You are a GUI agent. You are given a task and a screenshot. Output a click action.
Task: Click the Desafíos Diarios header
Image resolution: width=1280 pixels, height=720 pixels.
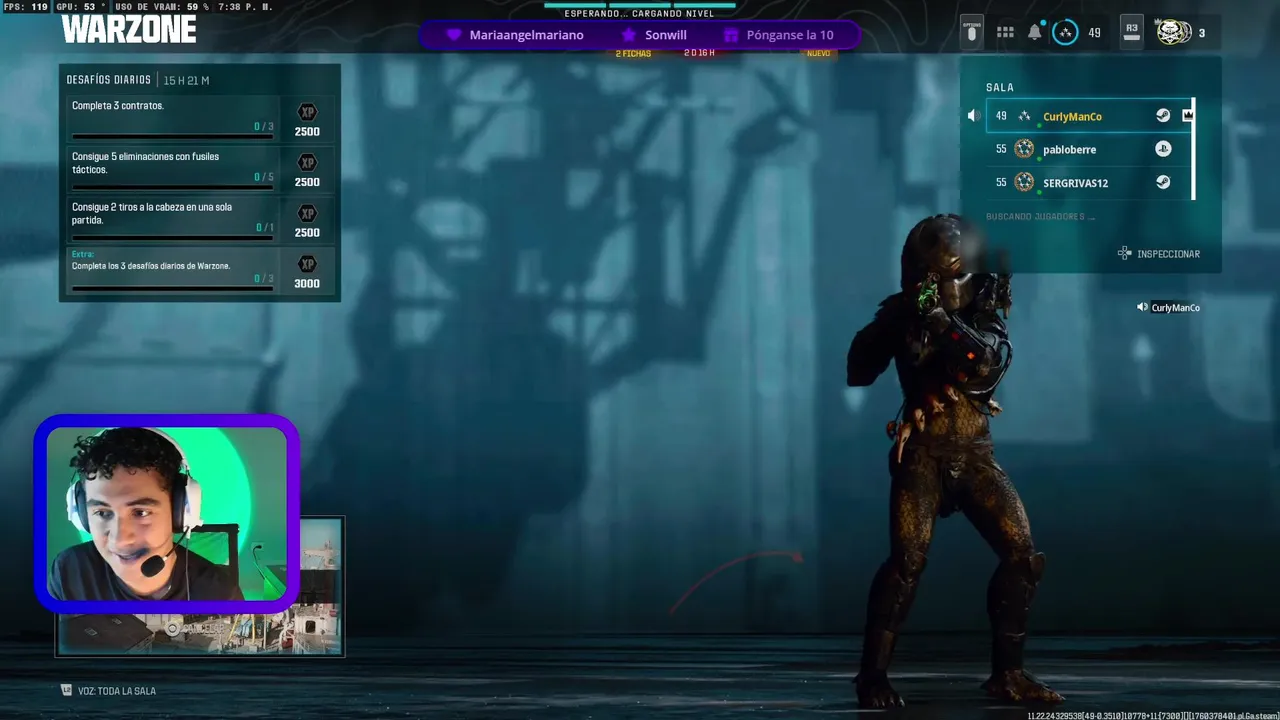coord(109,80)
